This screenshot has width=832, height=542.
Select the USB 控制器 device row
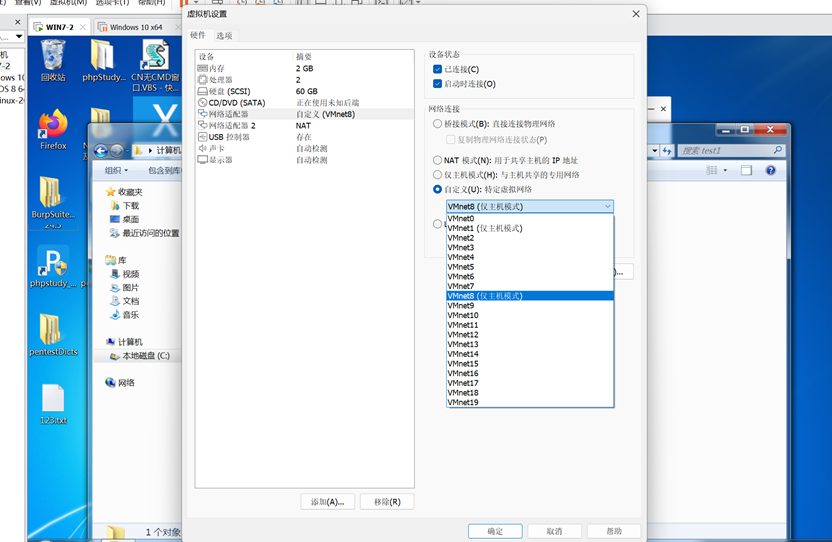tap(304, 137)
